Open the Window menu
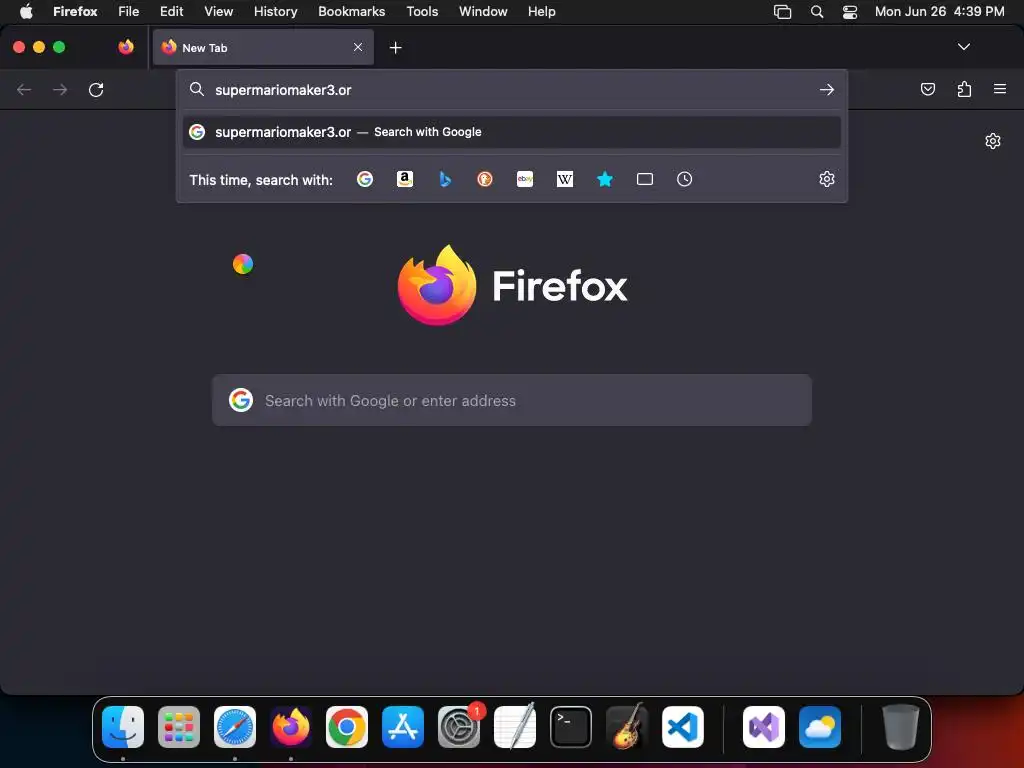1024x768 pixels. [483, 11]
